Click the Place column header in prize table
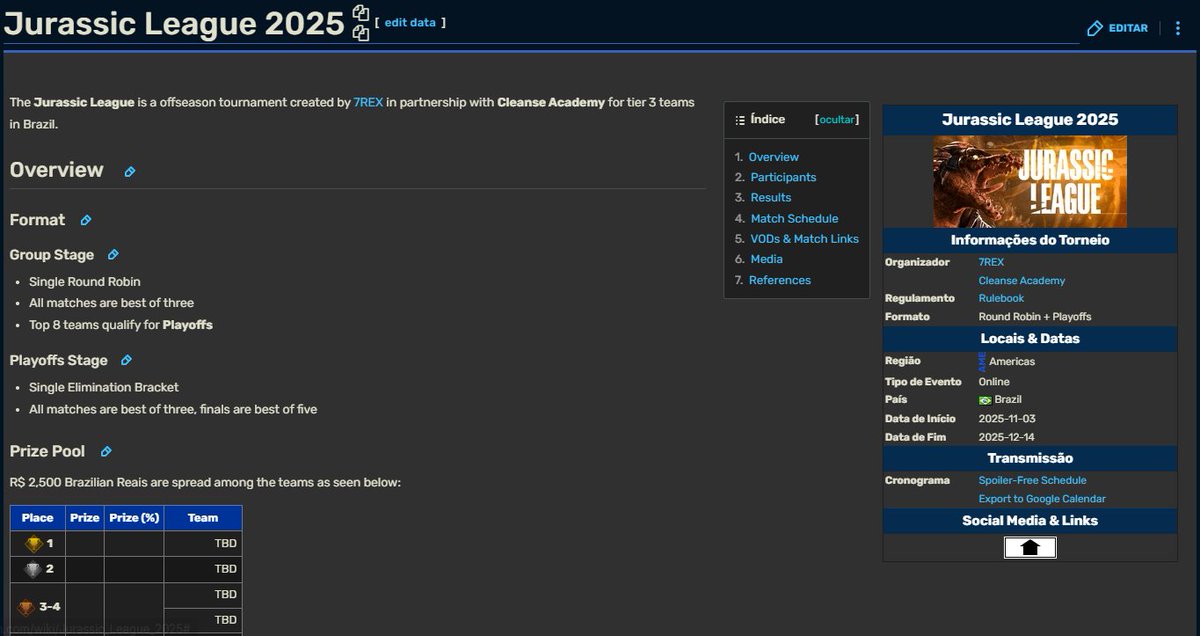 click(38, 518)
